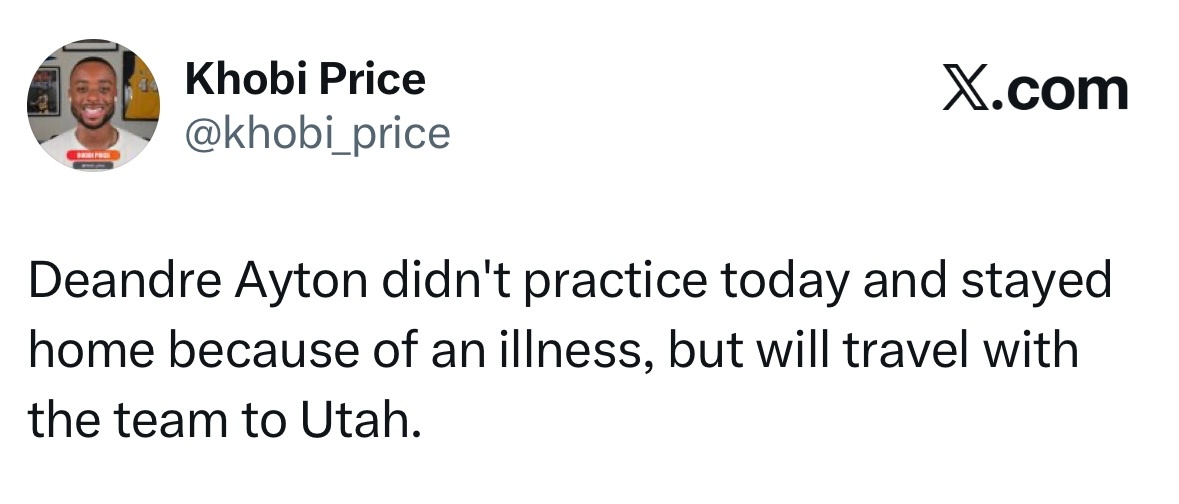Click the Khobi Price display name
This screenshot has width=1179, height=504.
(x=305, y=79)
